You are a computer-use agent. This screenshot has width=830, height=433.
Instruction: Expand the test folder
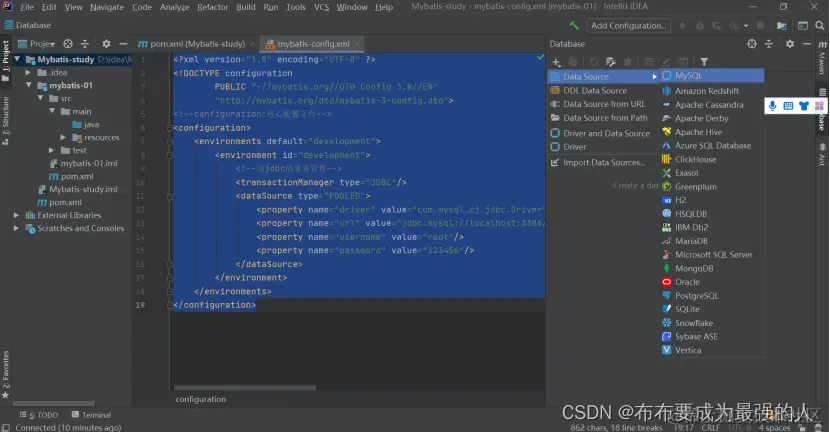click(x=52, y=150)
